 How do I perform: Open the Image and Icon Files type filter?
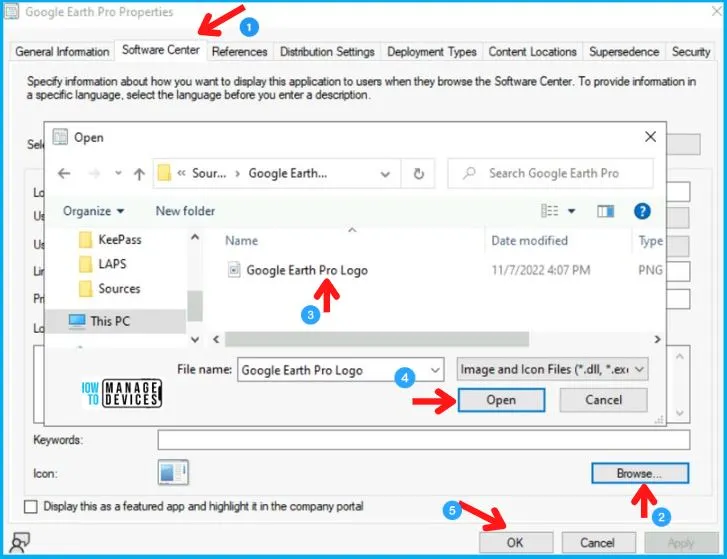click(x=552, y=369)
